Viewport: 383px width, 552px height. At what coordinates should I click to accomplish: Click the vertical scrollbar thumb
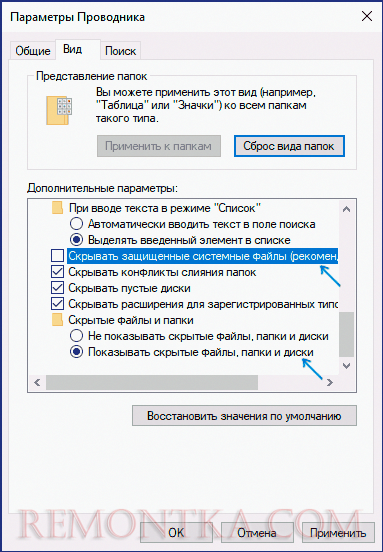pos(346,334)
